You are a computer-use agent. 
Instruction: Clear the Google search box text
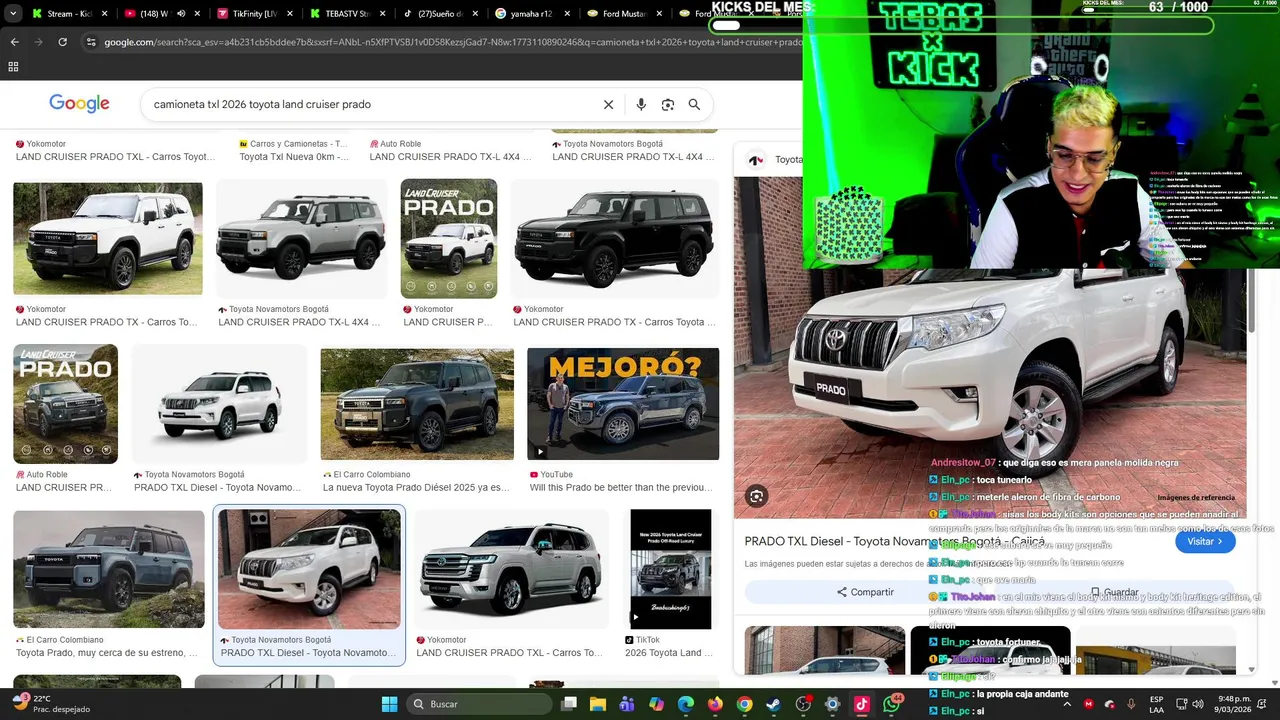608,105
